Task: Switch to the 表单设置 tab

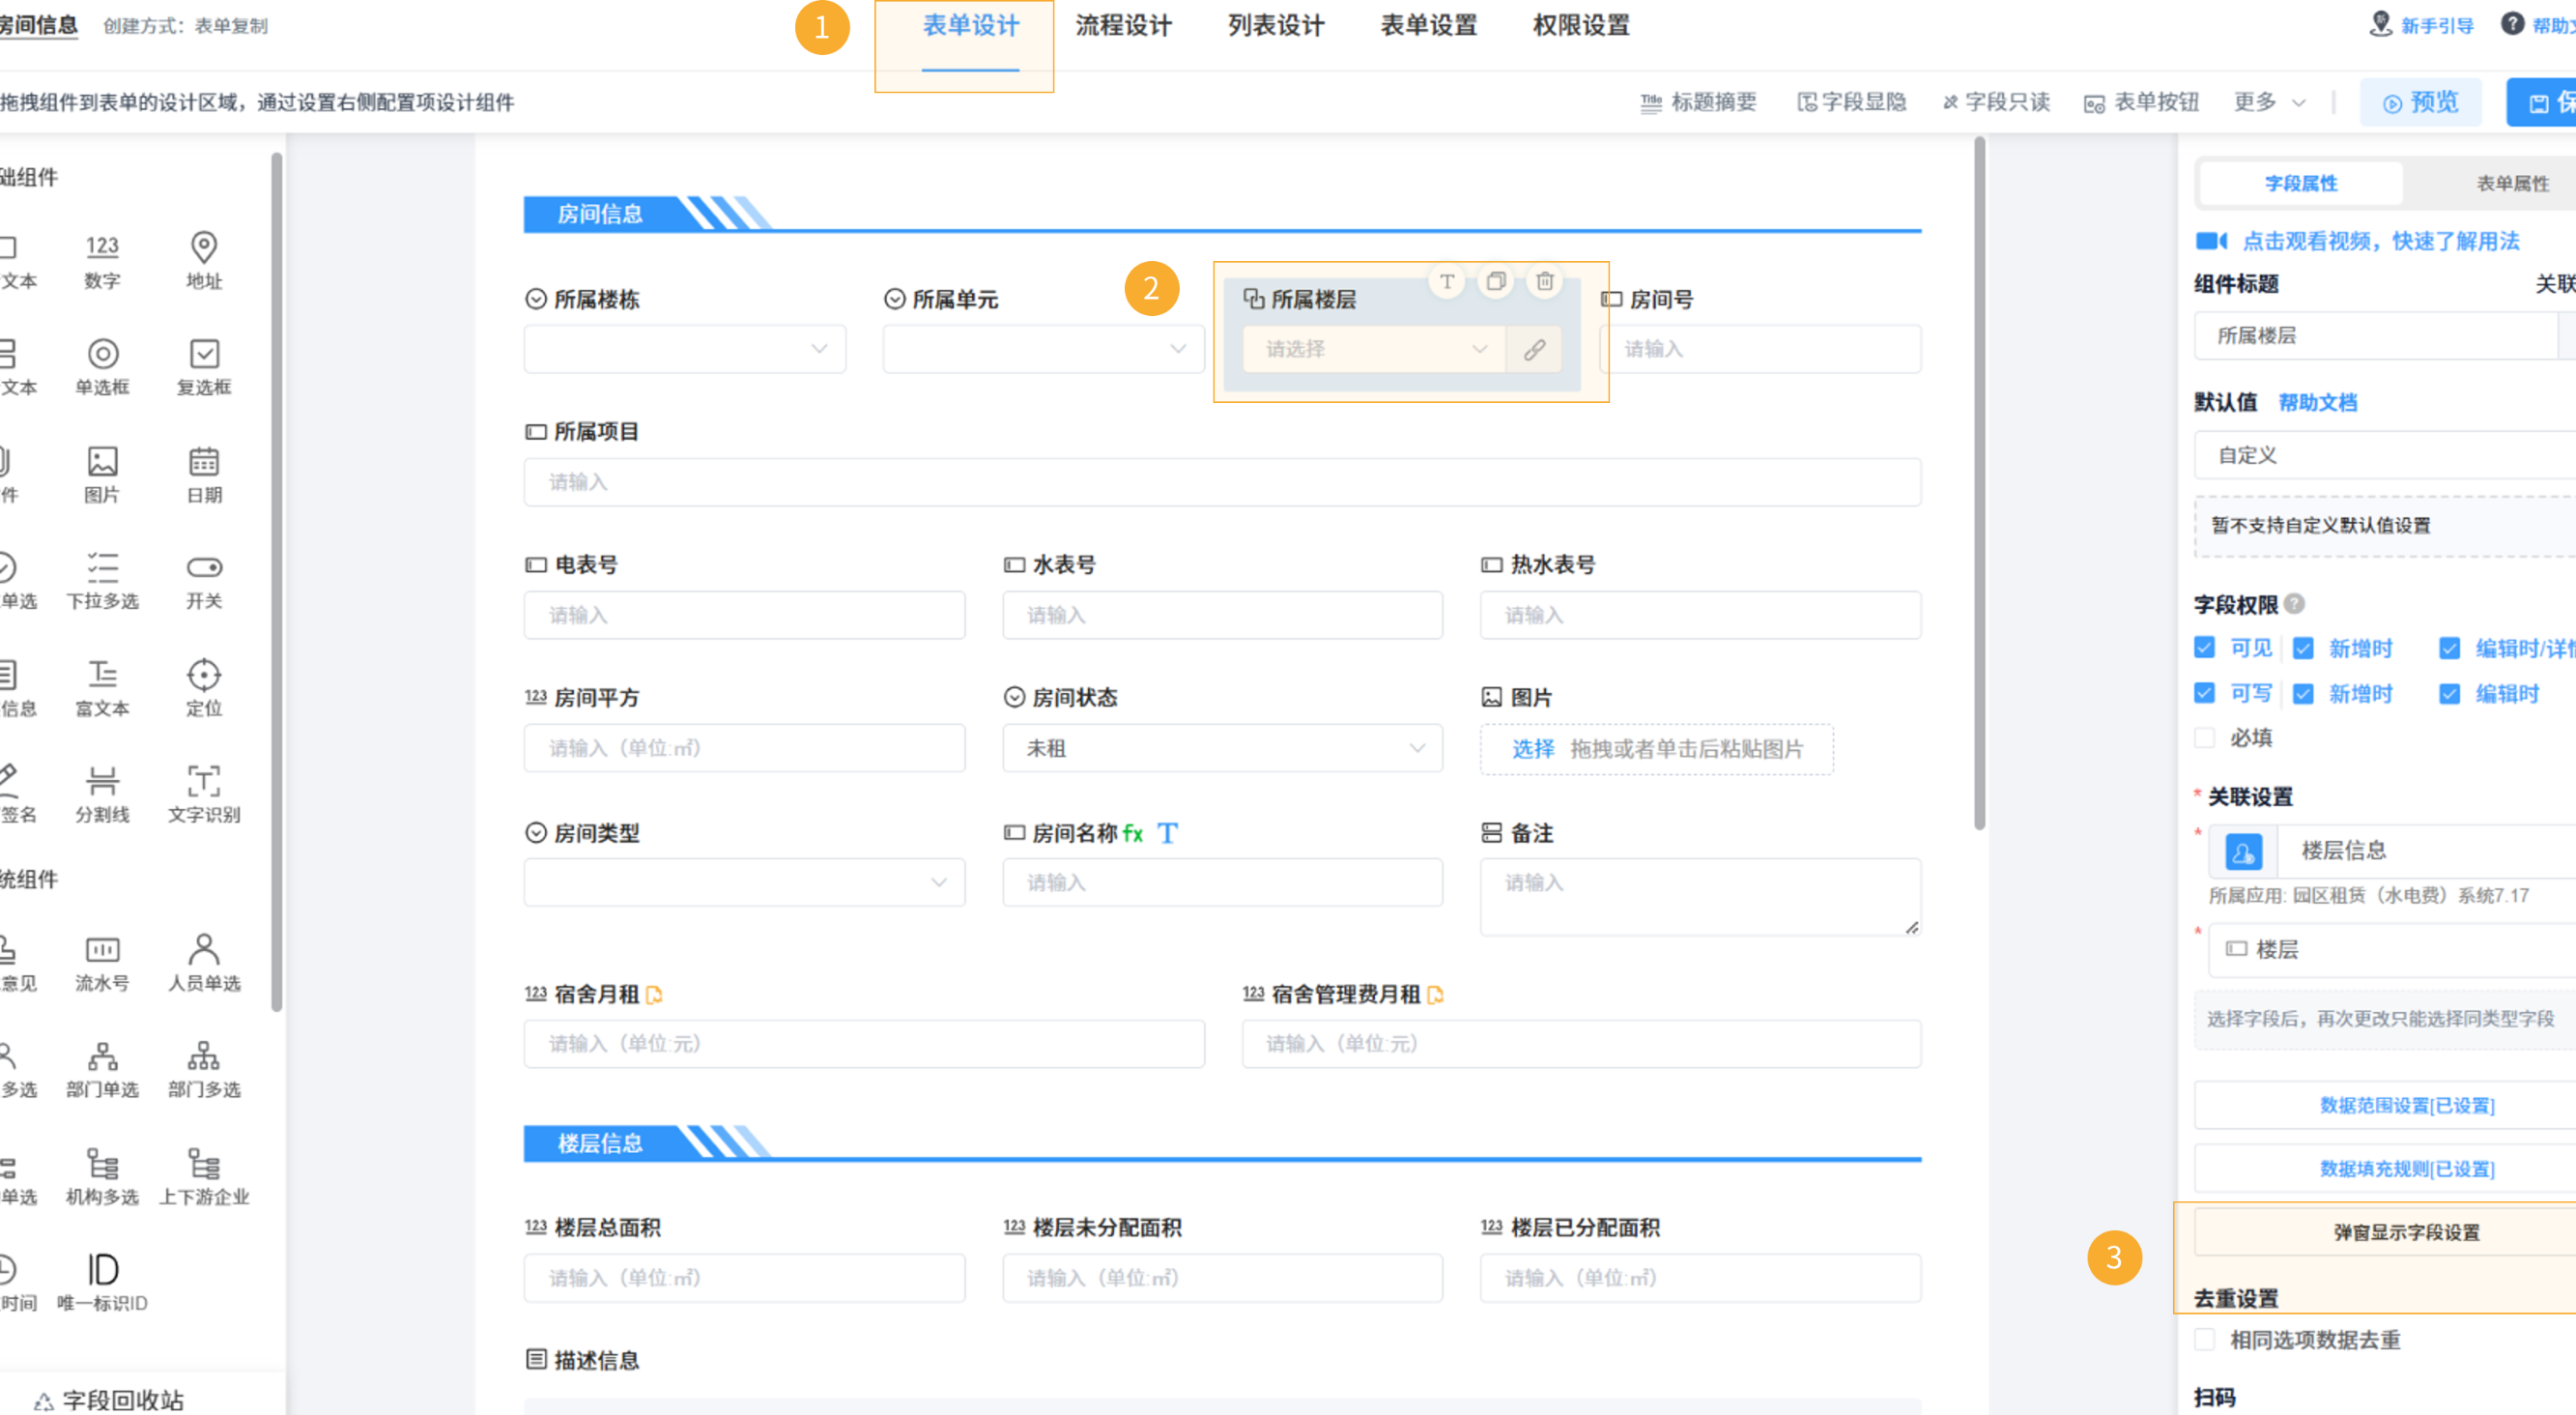Action: (1429, 26)
